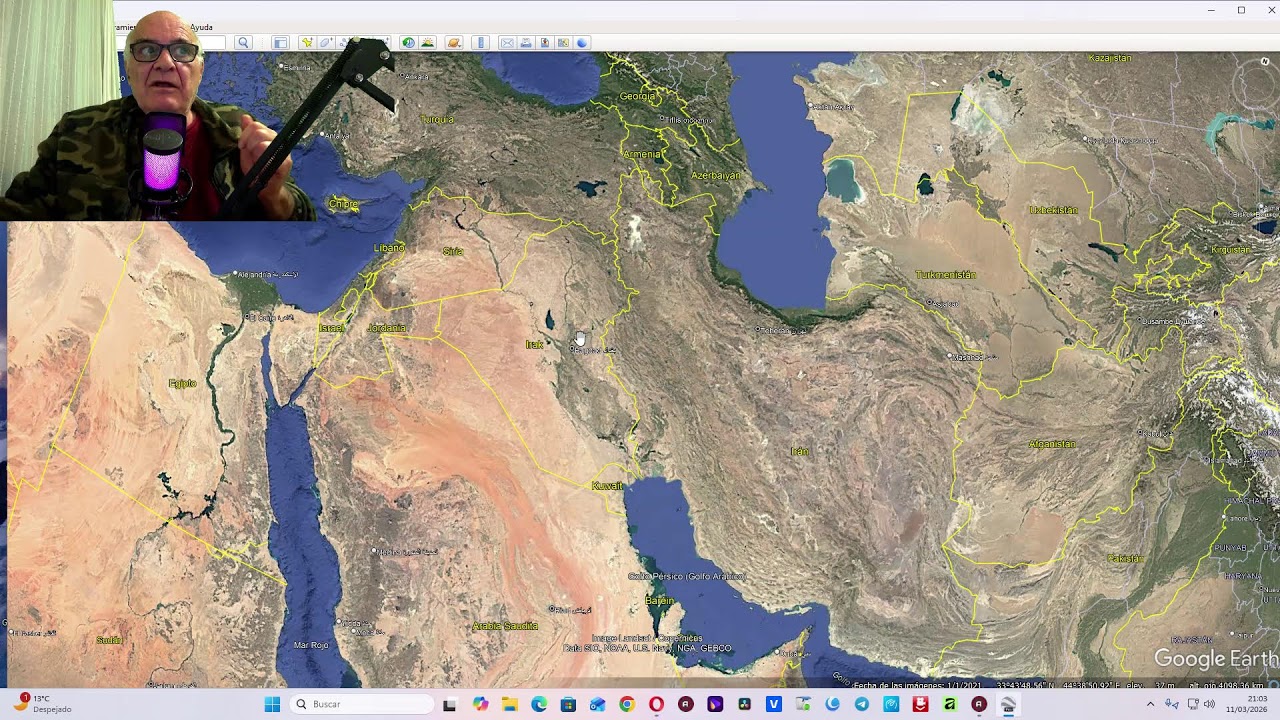Screen dimensions: 1280x720
Task: Open the weather widget showing 13°C
Action: pyautogui.click(x=40, y=704)
